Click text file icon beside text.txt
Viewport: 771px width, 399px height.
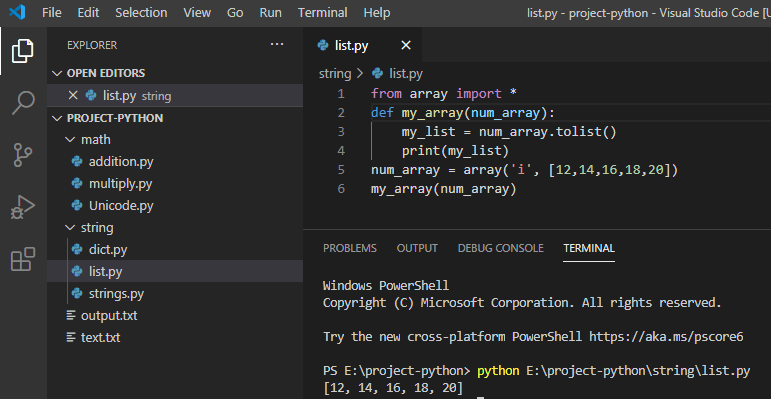71,338
